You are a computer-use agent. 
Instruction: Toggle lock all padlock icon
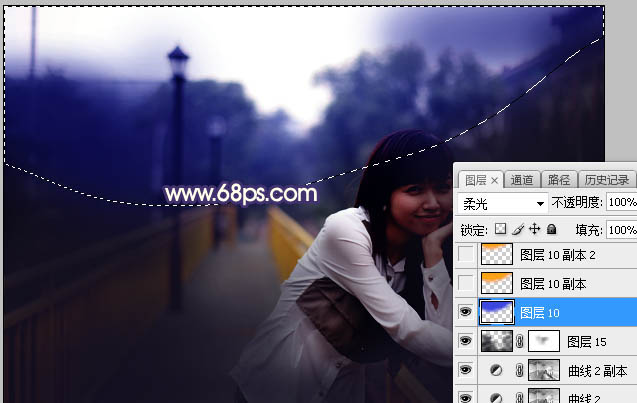[x=551, y=229]
